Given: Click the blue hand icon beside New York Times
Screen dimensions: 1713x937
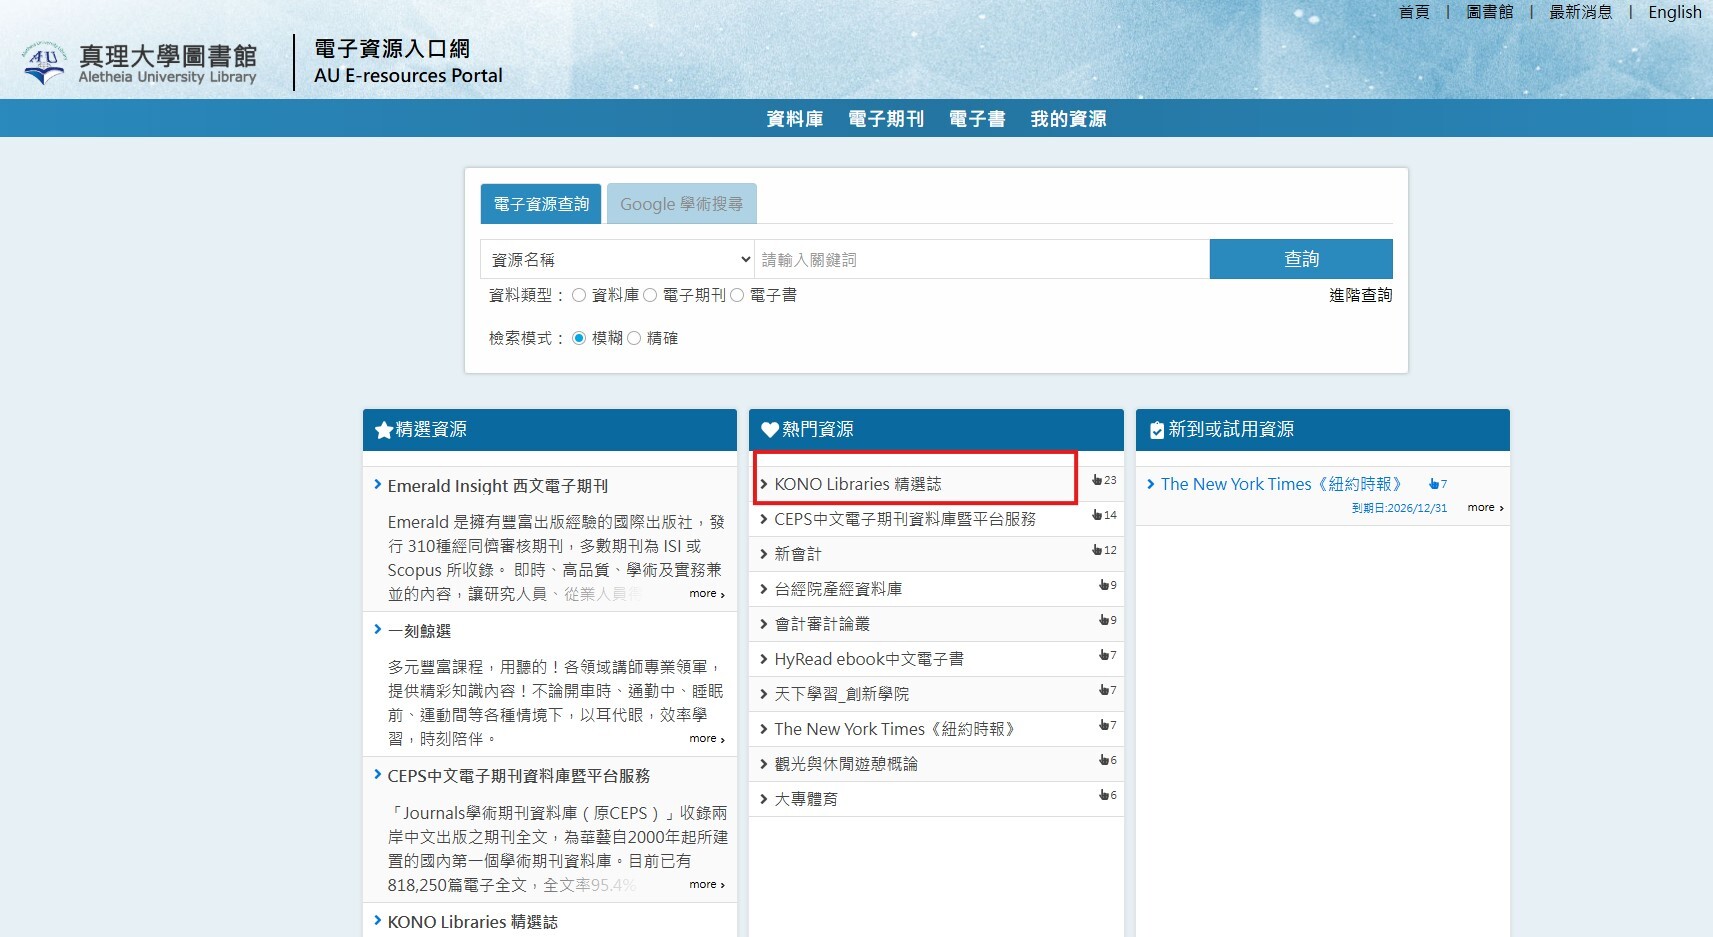Looking at the screenshot, I should tap(1434, 484).
